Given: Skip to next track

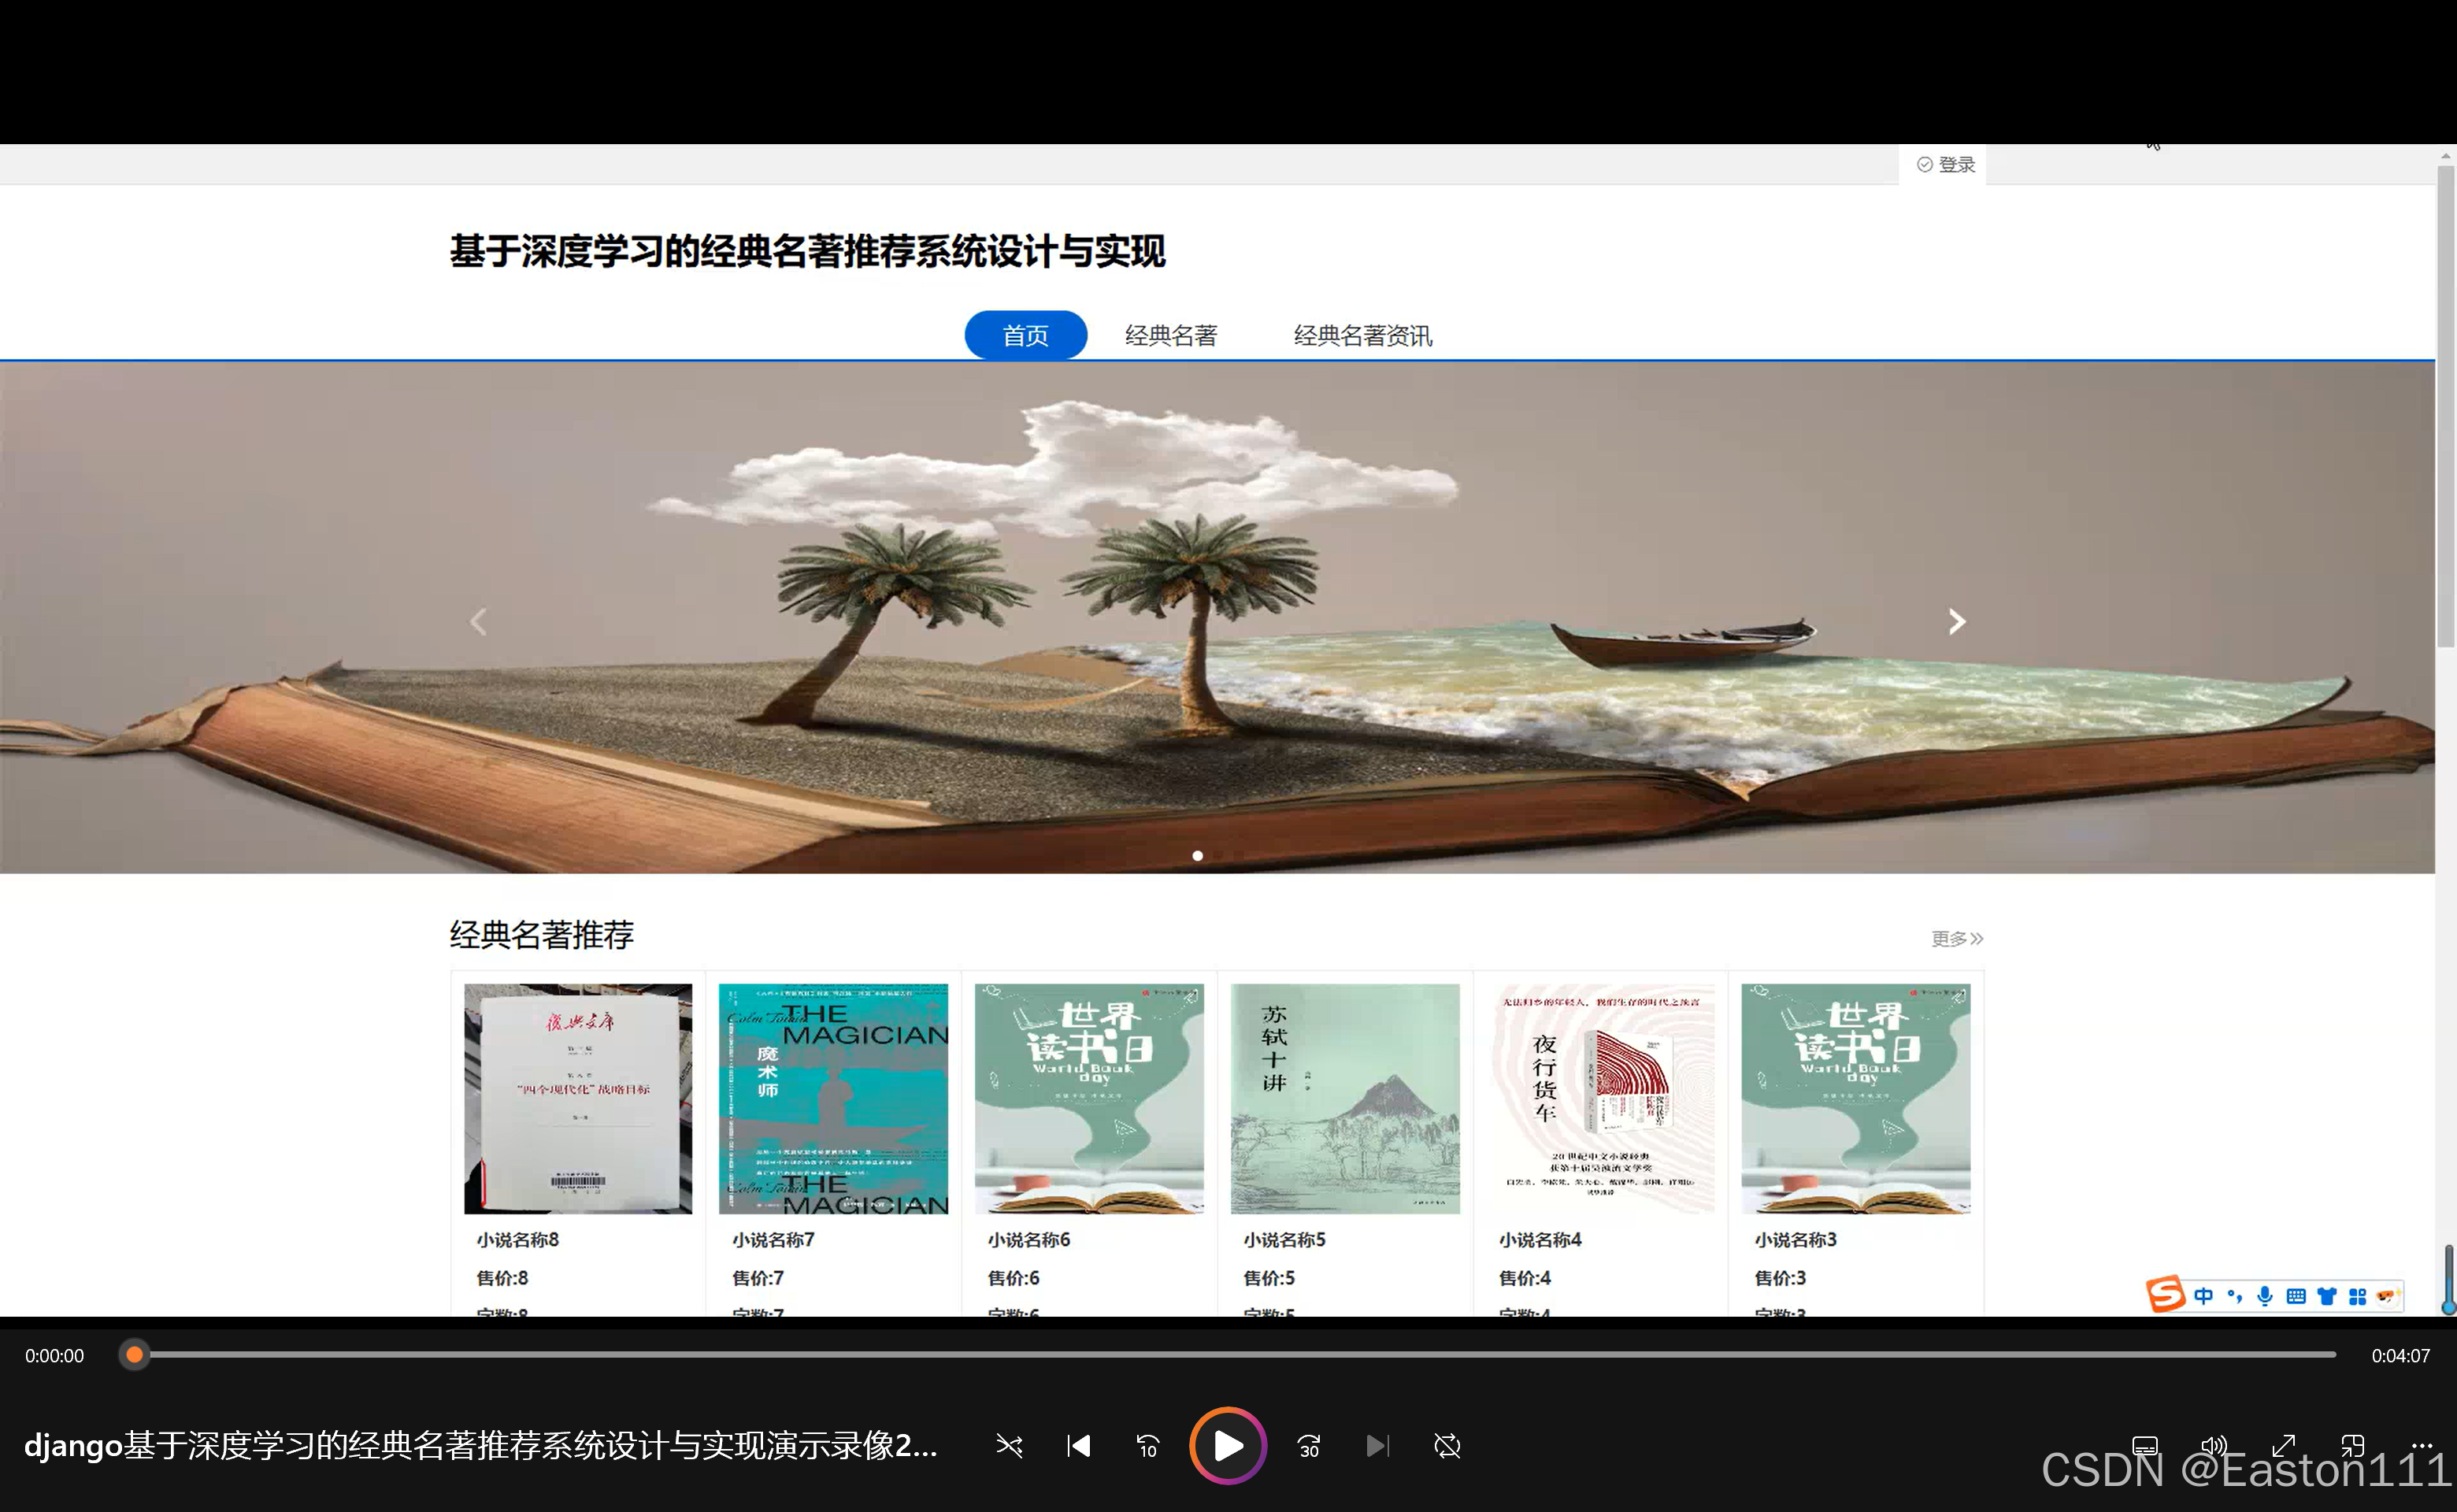Looking at the screenshot, I should pyautogui.click(x=1377, y=1446).
